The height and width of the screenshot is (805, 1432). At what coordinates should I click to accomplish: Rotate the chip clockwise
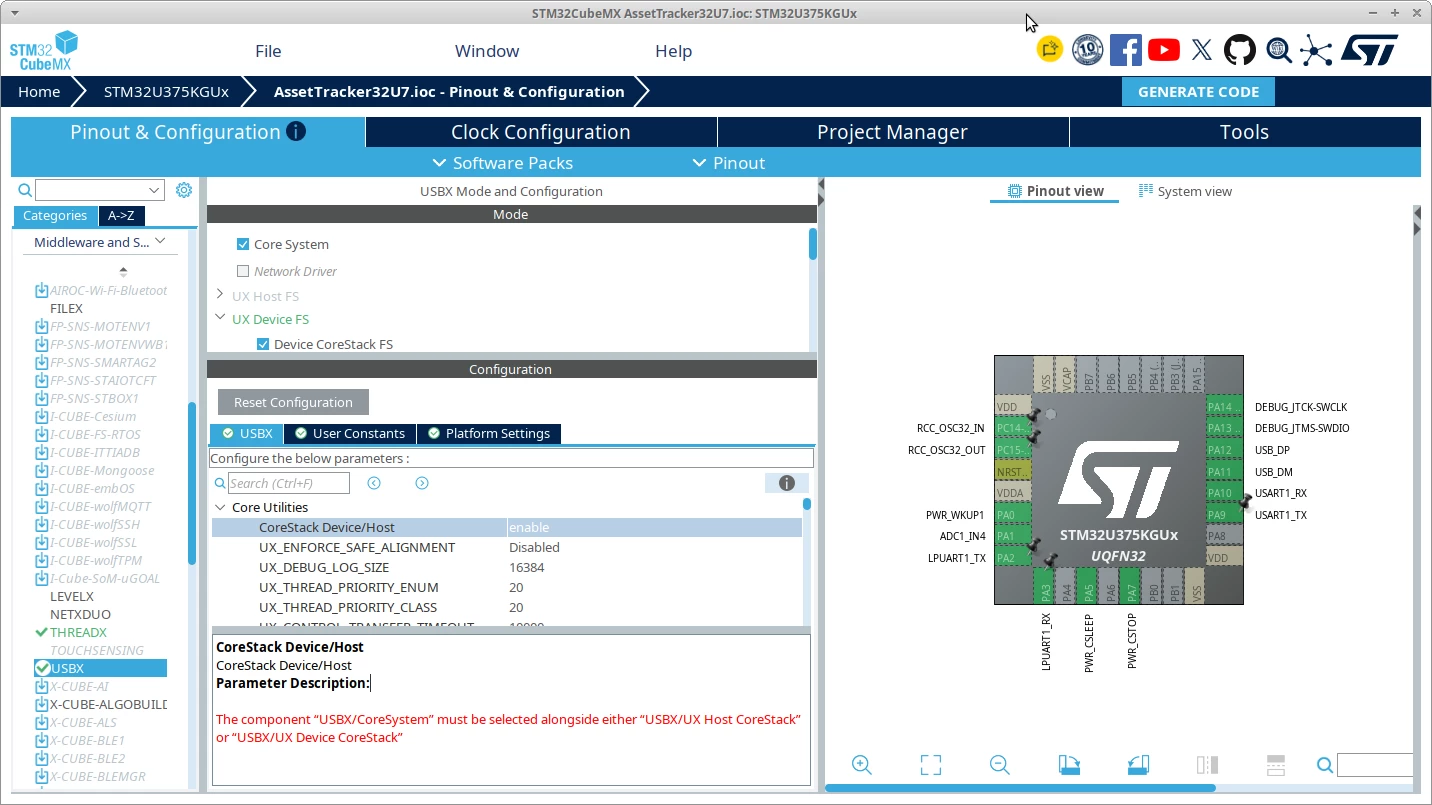tap(1069, 765)
